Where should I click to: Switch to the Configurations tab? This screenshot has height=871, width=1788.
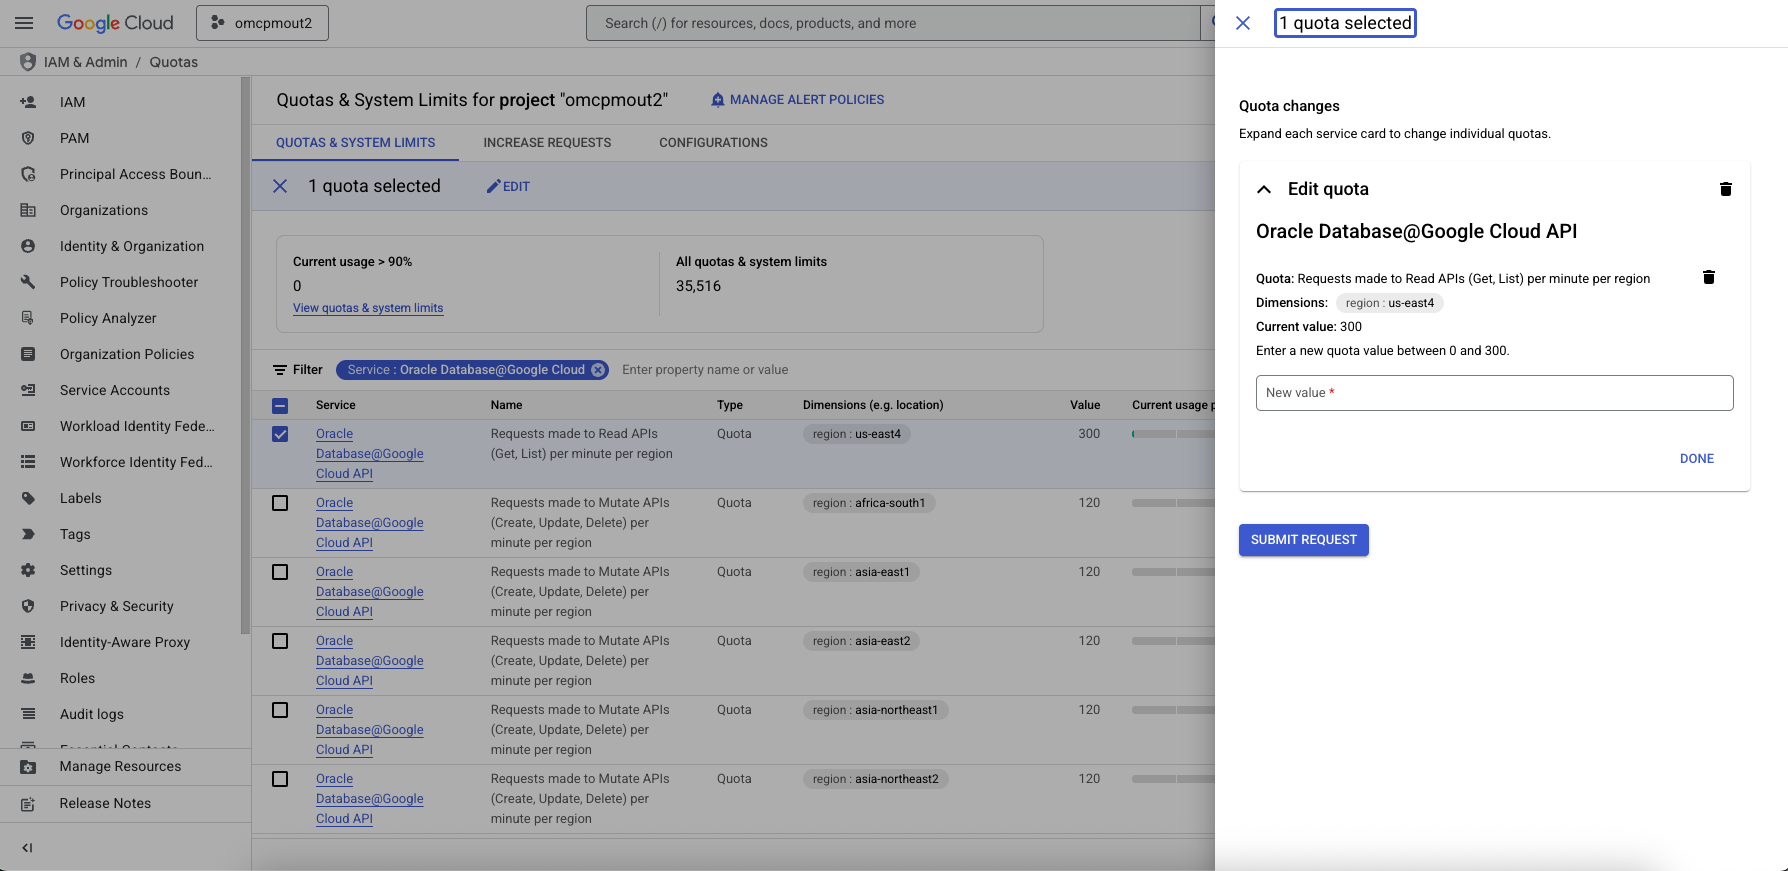point(713,143)
